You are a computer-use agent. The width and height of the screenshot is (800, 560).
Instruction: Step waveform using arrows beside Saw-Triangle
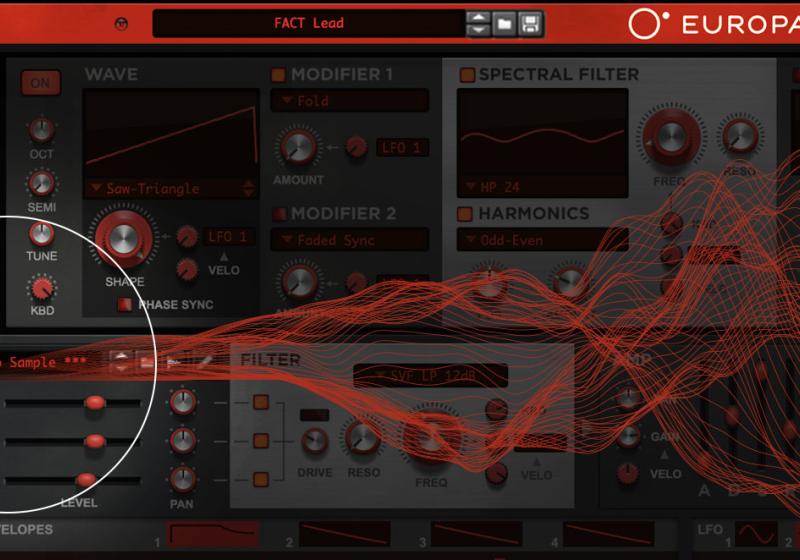(248, 189)
